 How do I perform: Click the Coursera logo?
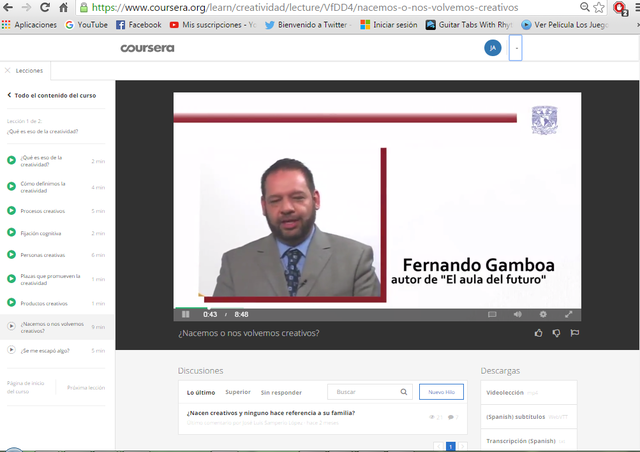pos(147,48)
